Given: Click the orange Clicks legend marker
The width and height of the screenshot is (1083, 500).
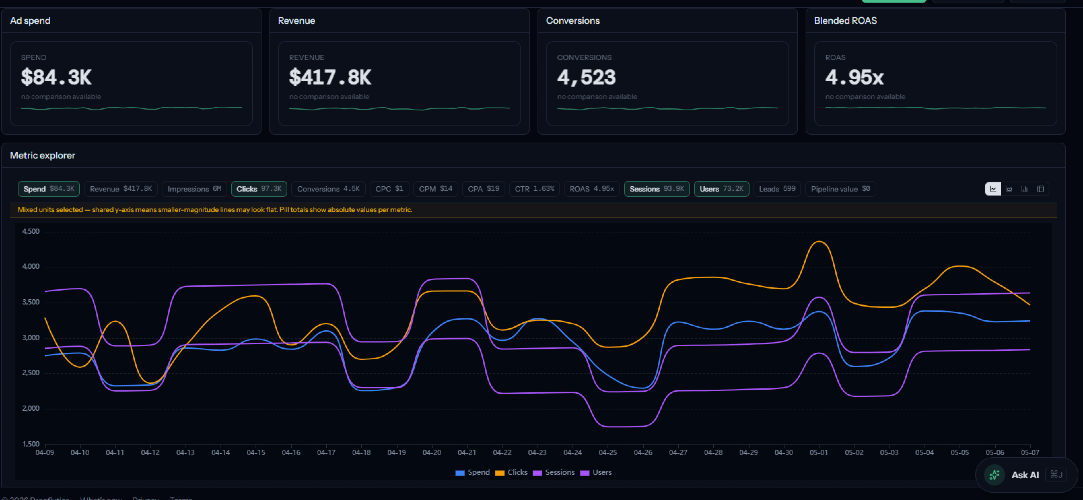Looking at the screenshot, I should [x=500, y=473].
